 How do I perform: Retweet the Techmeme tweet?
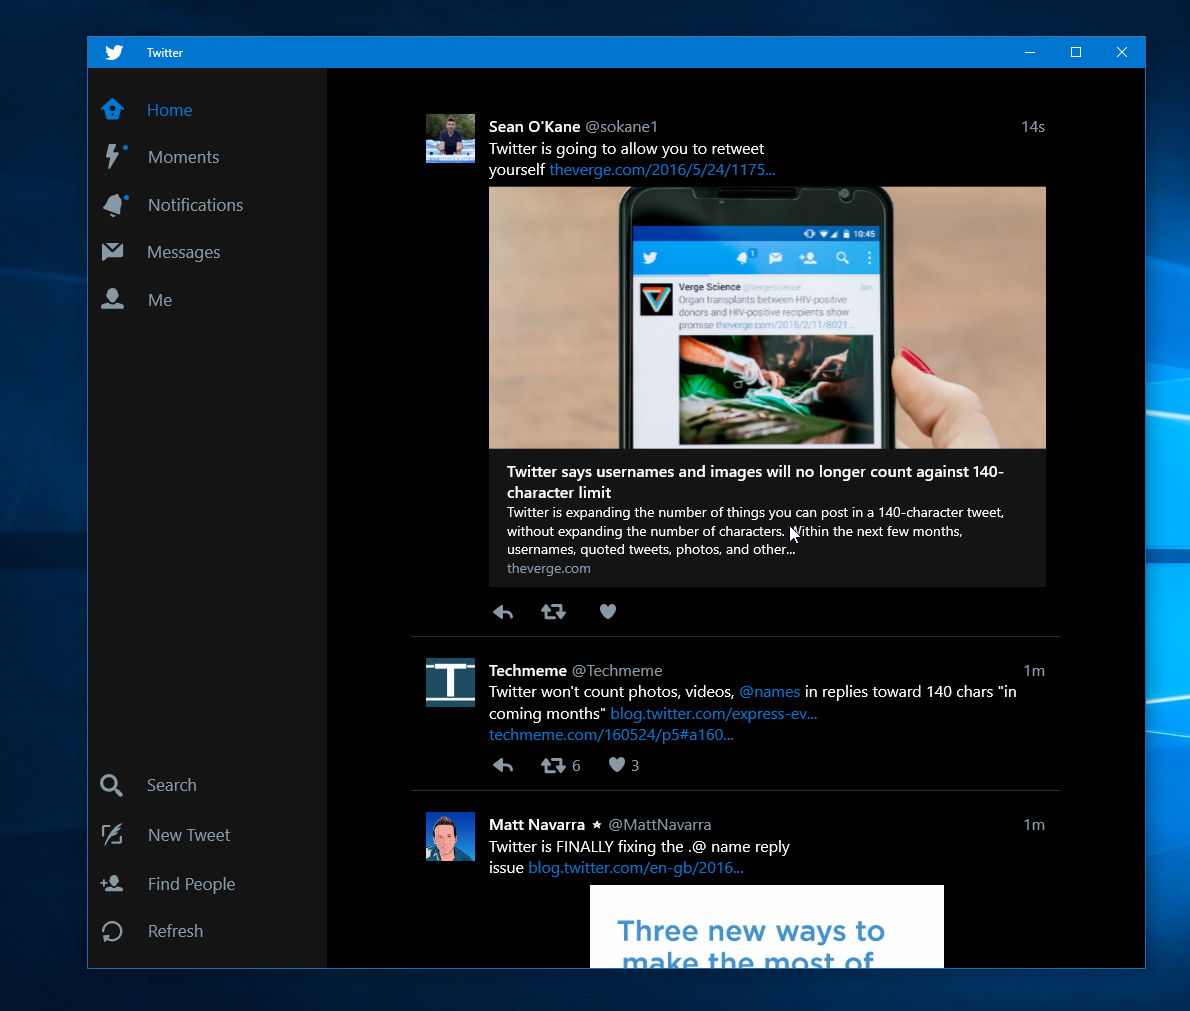[553, 765]
